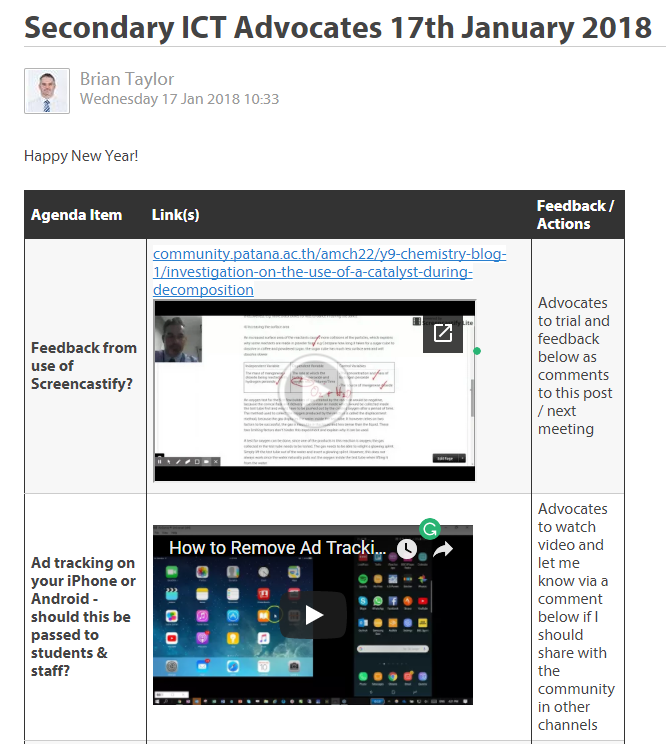
Task: Open the y9-chemistry-blog catalyst investigation link
Action: coord(329,271)
